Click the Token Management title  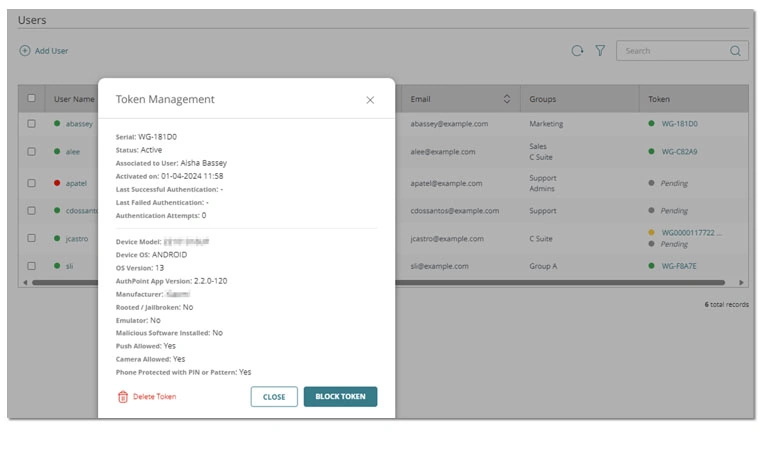point(165,99)
